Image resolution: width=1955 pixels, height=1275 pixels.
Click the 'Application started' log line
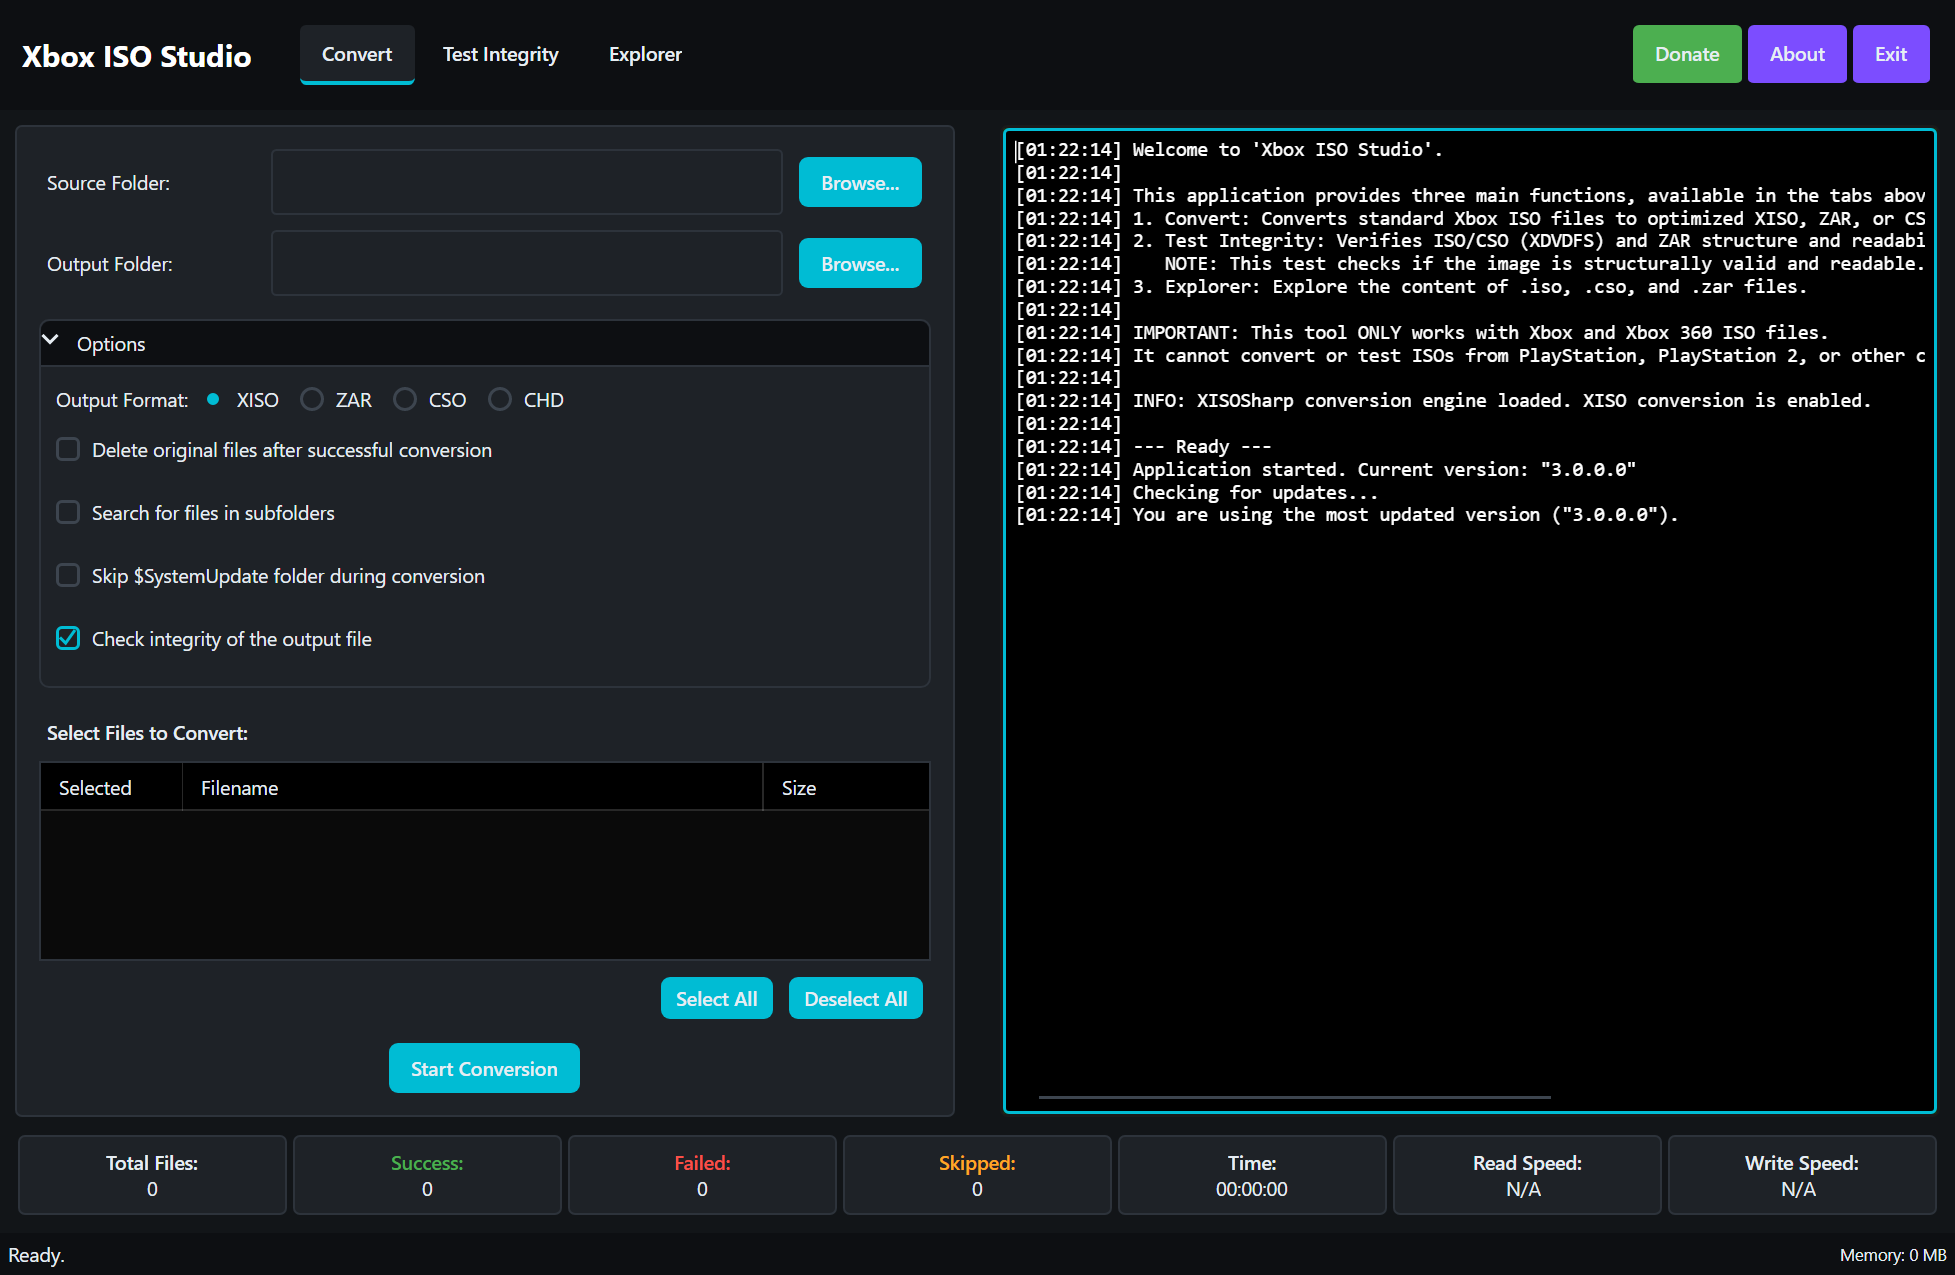[1326, 470]
